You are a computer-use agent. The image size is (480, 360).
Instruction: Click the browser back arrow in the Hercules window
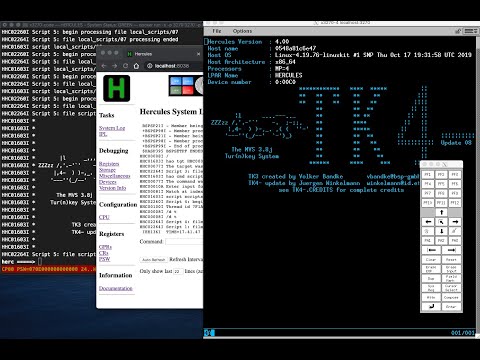(104, 66)
